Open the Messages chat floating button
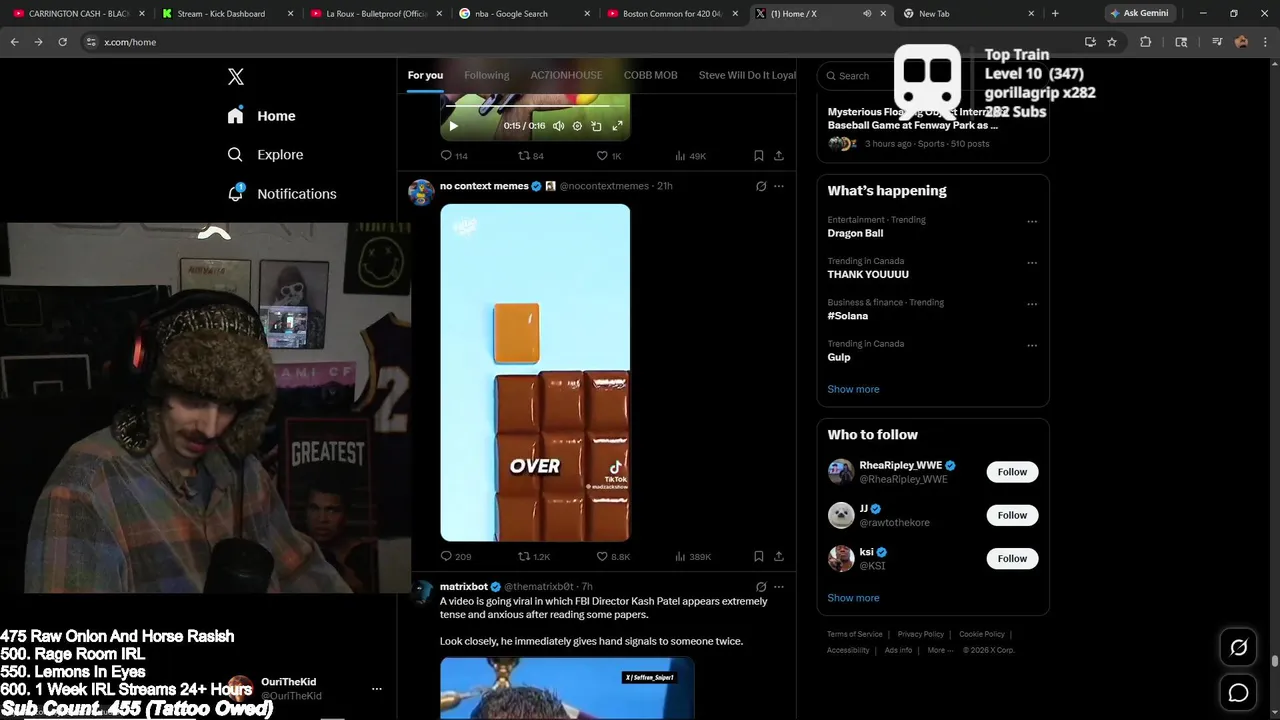1280x720 pixels. pyautogui.click(x=1238, y=692)
